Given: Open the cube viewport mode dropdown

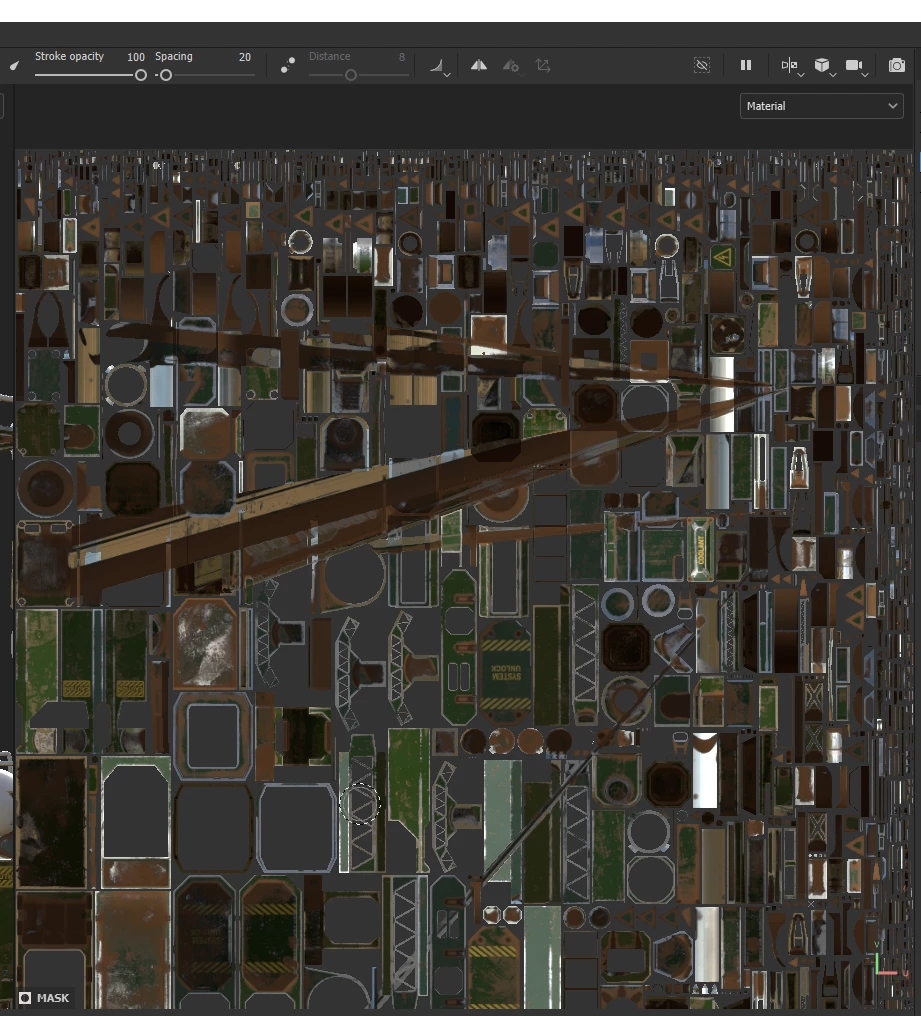Looking at the screenshot, I should pyautogui.click(x=824, y=65).
